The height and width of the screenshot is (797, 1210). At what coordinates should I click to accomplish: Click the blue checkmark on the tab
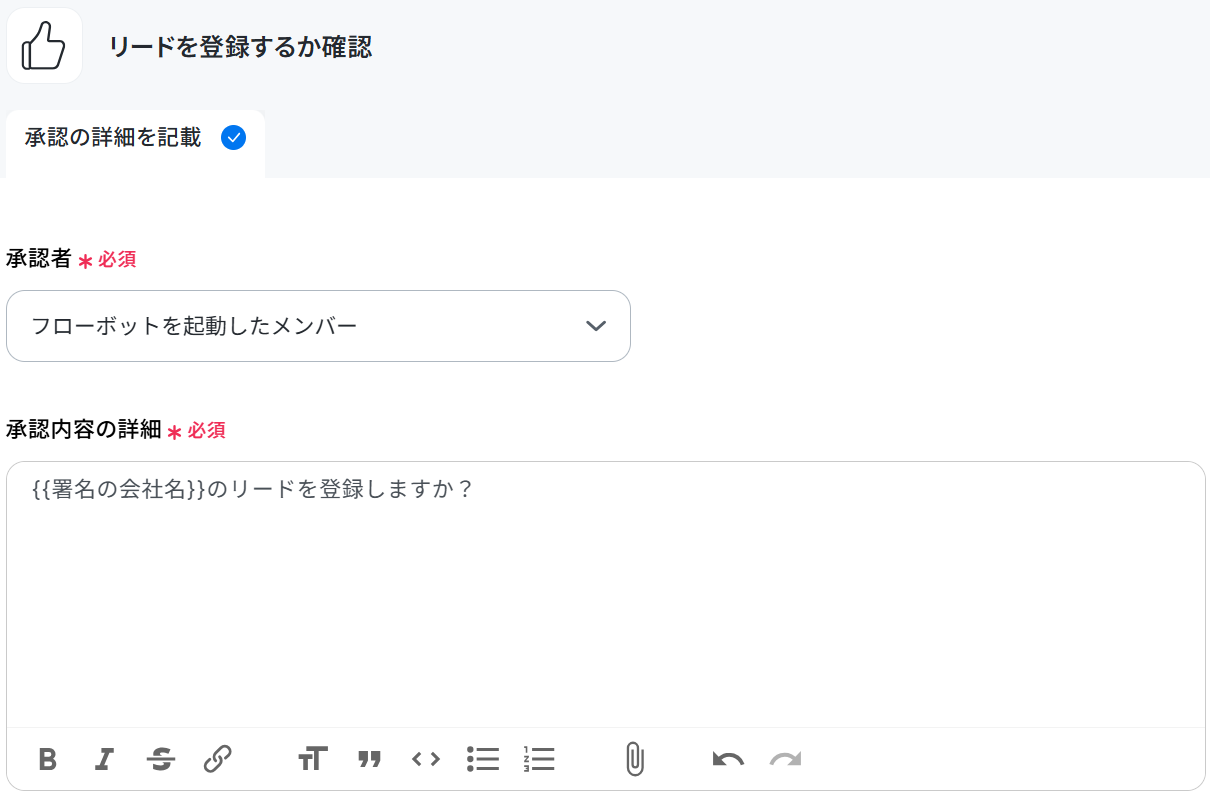coord(233,138)
